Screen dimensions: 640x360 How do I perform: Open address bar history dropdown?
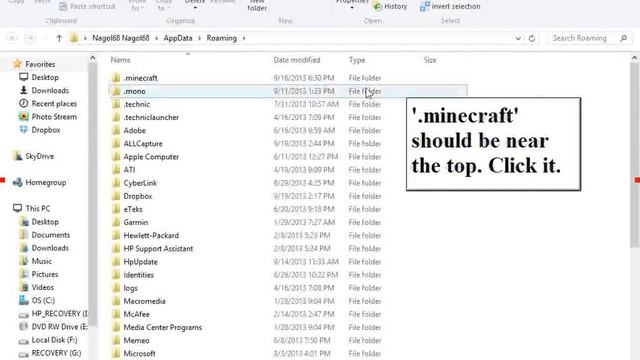(518, 38)
